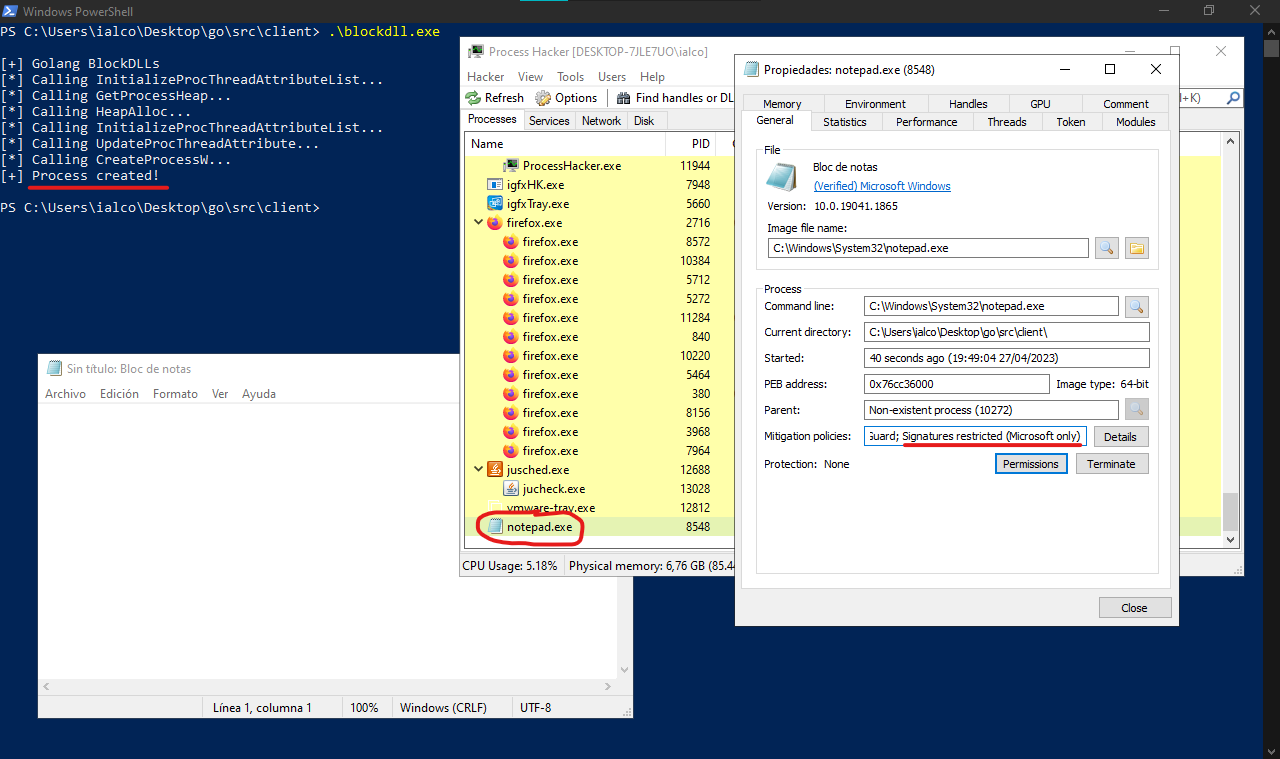Switch to GPU tab in properties dialog
Screen dimensions: 1280x759
[x=1040, y=104]
